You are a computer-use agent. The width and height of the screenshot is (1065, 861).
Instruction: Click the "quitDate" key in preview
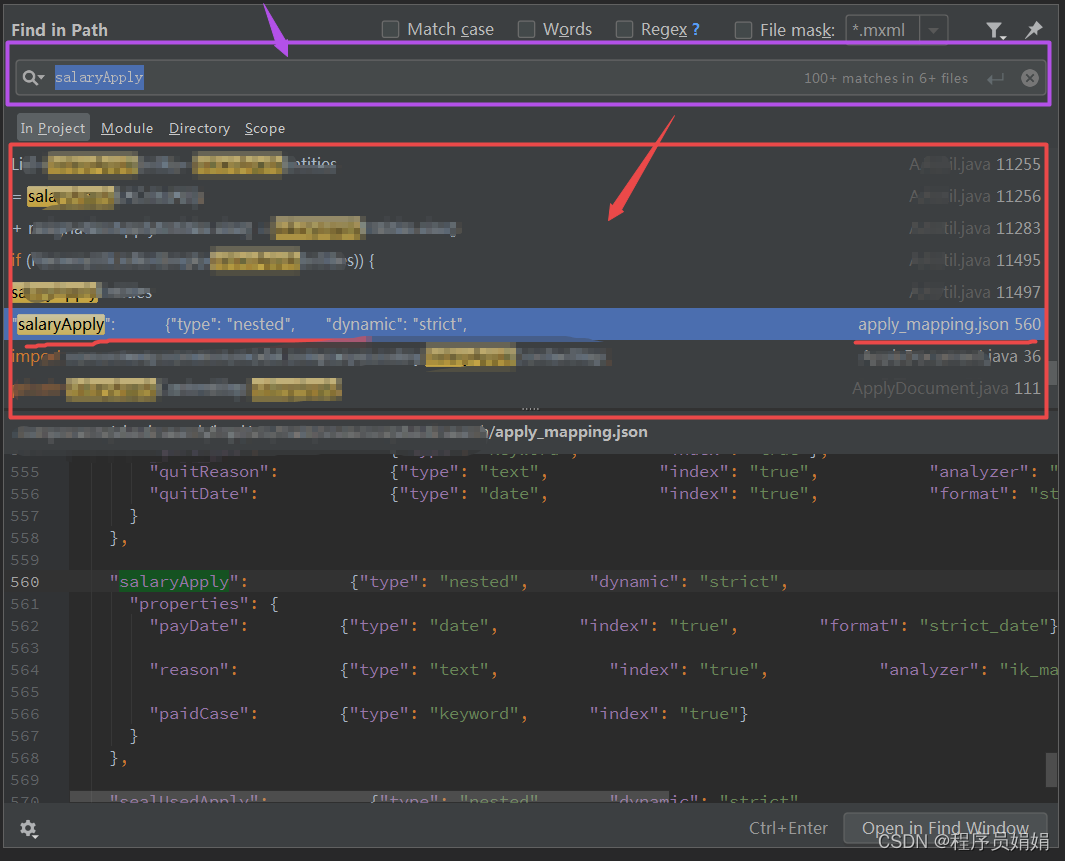[199, 494]
